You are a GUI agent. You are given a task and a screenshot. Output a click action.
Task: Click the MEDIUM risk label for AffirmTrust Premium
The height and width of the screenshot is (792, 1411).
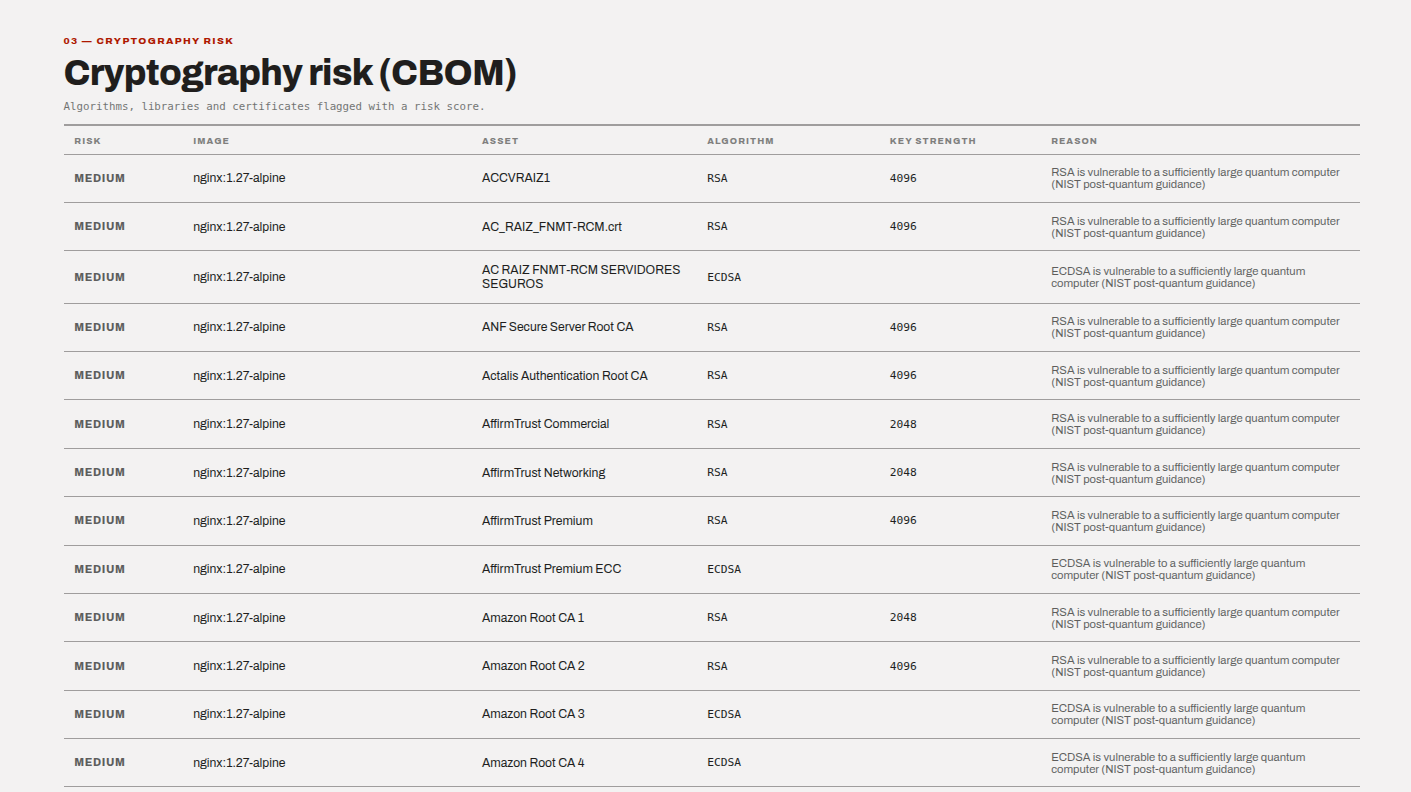pos(100,521)
